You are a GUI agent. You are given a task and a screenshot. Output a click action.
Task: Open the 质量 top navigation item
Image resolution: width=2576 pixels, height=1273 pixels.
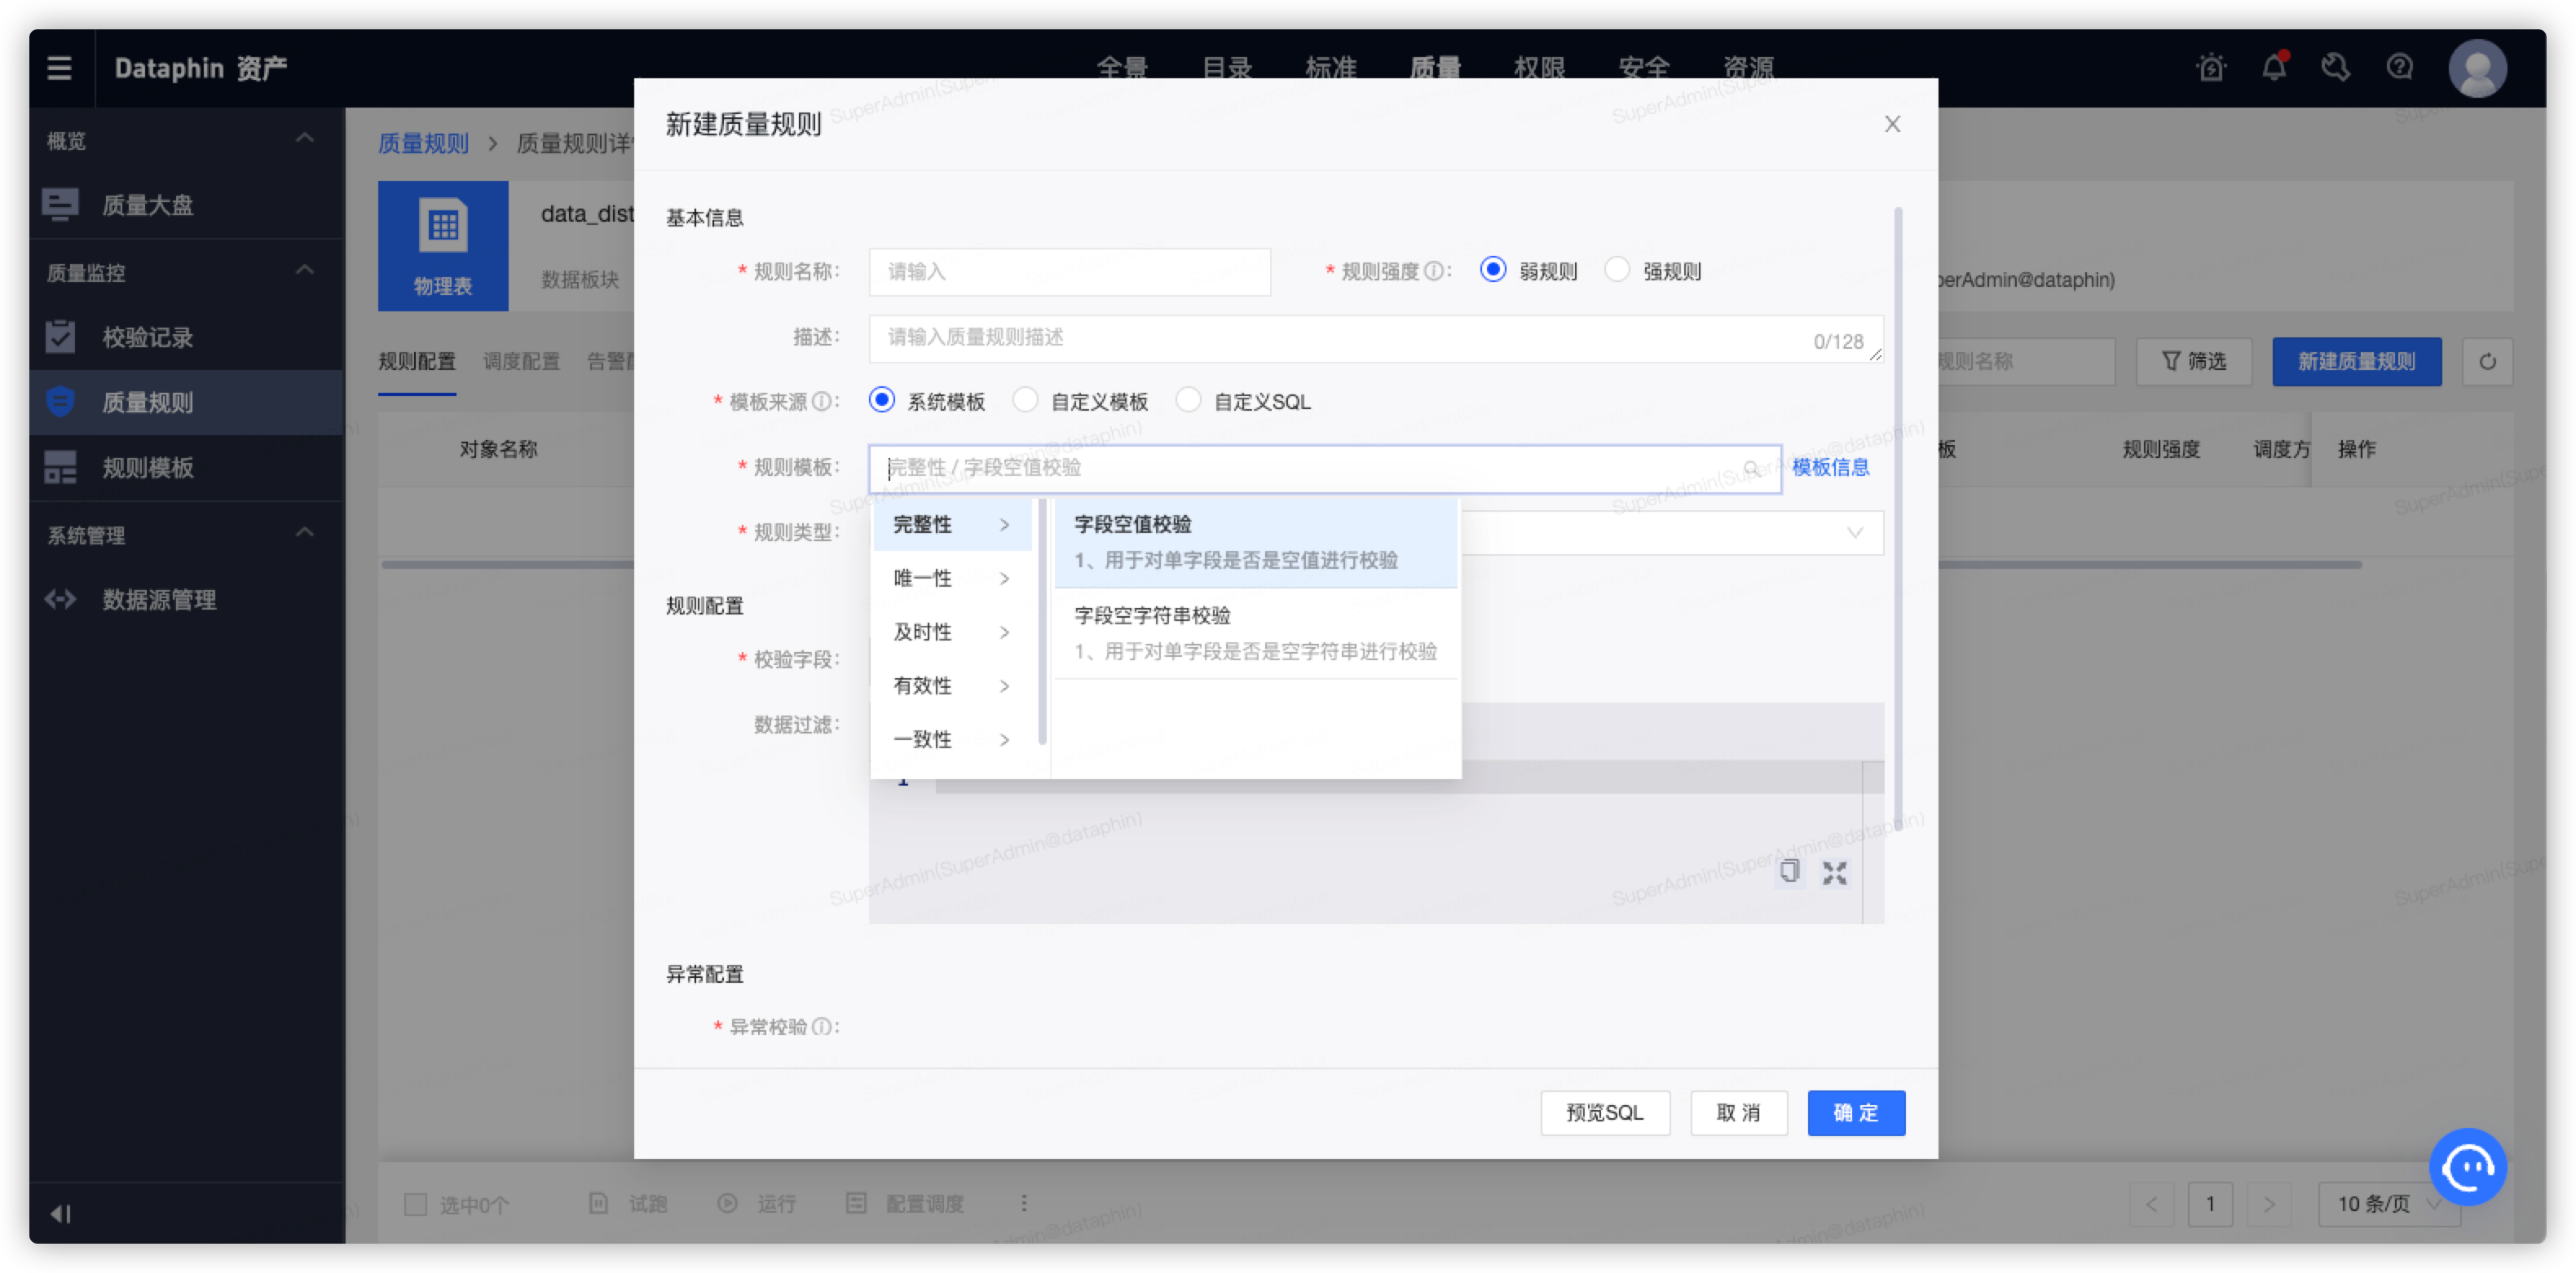pos(1435,68)
